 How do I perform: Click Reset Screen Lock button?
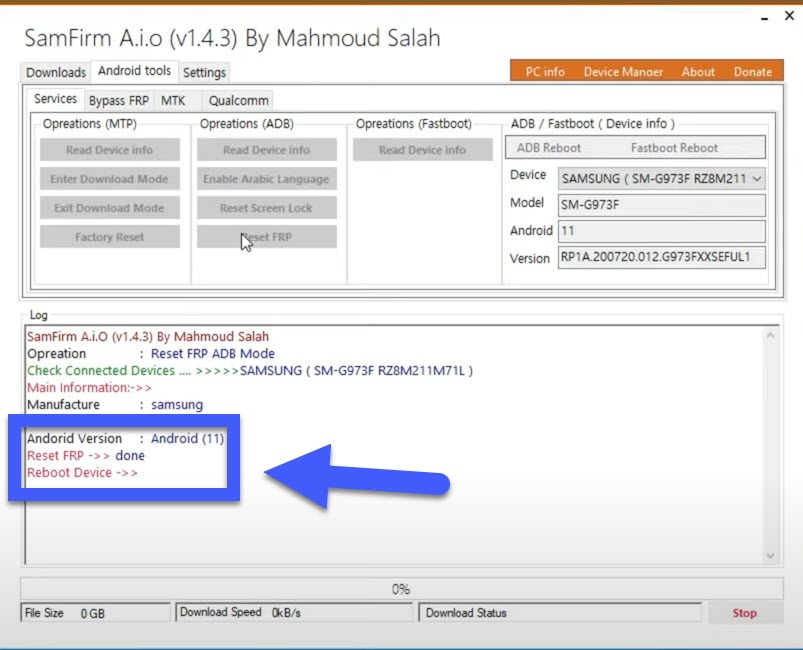(267, 208)
